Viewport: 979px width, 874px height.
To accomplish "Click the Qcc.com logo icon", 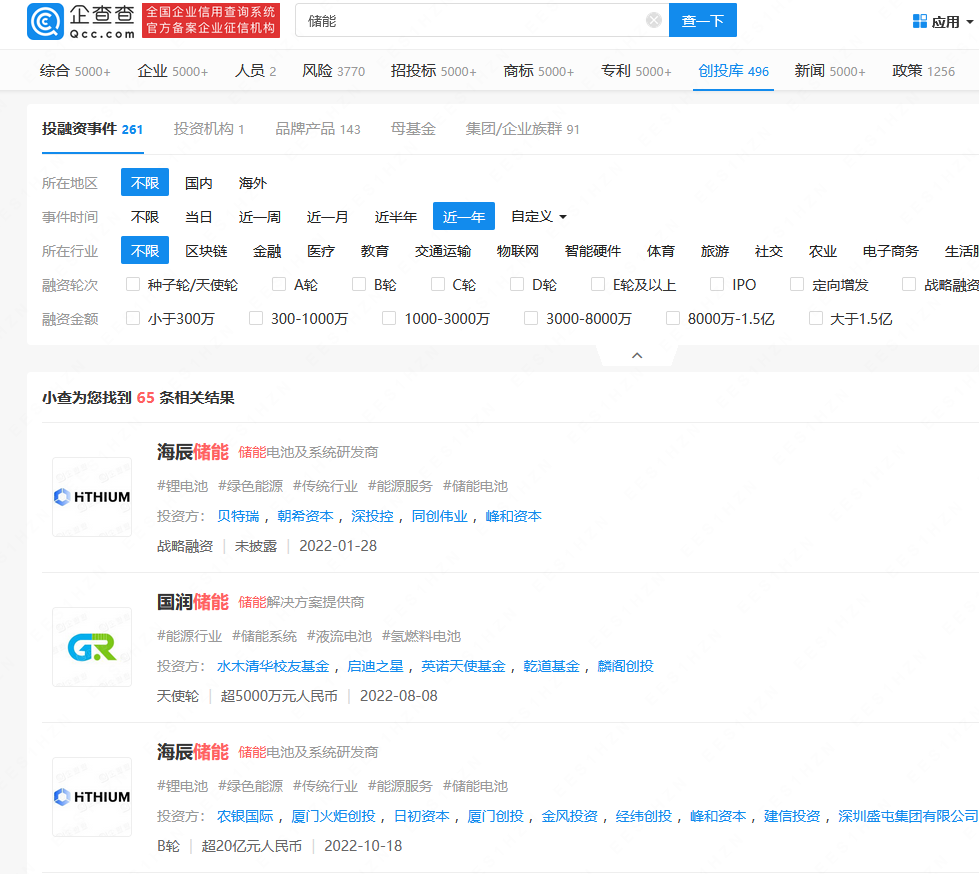I will tap(45, 21).
